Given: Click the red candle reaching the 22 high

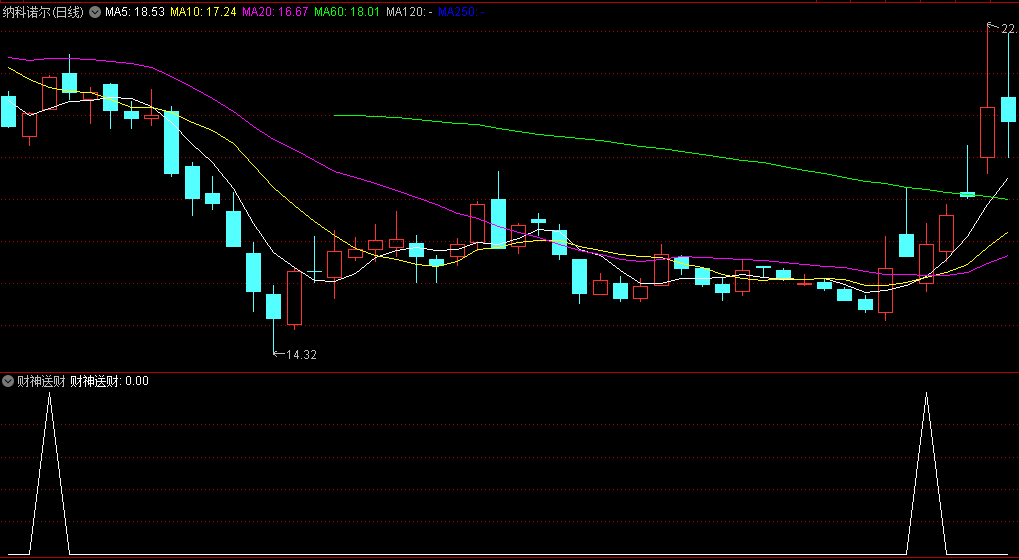Looking at the screenshot, I should (x=987, y=133).
